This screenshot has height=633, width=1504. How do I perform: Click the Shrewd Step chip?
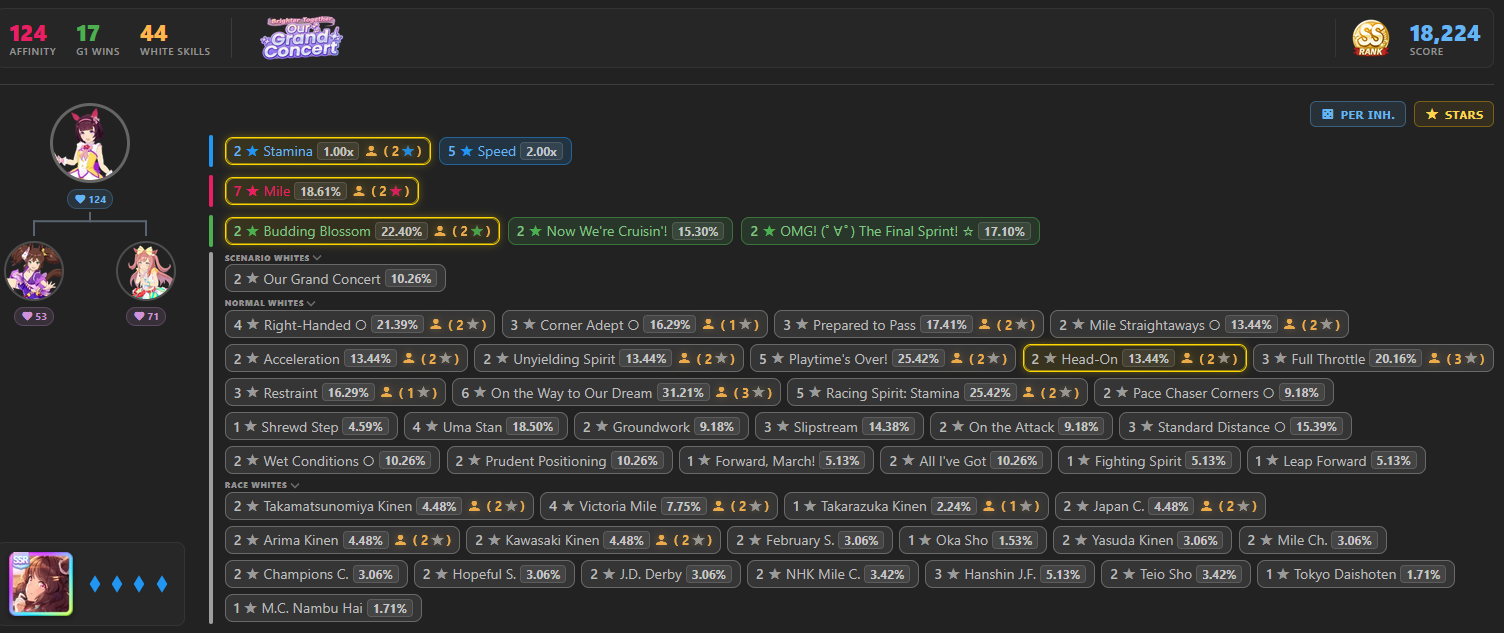pyautogui.click(x=311, y=427)
